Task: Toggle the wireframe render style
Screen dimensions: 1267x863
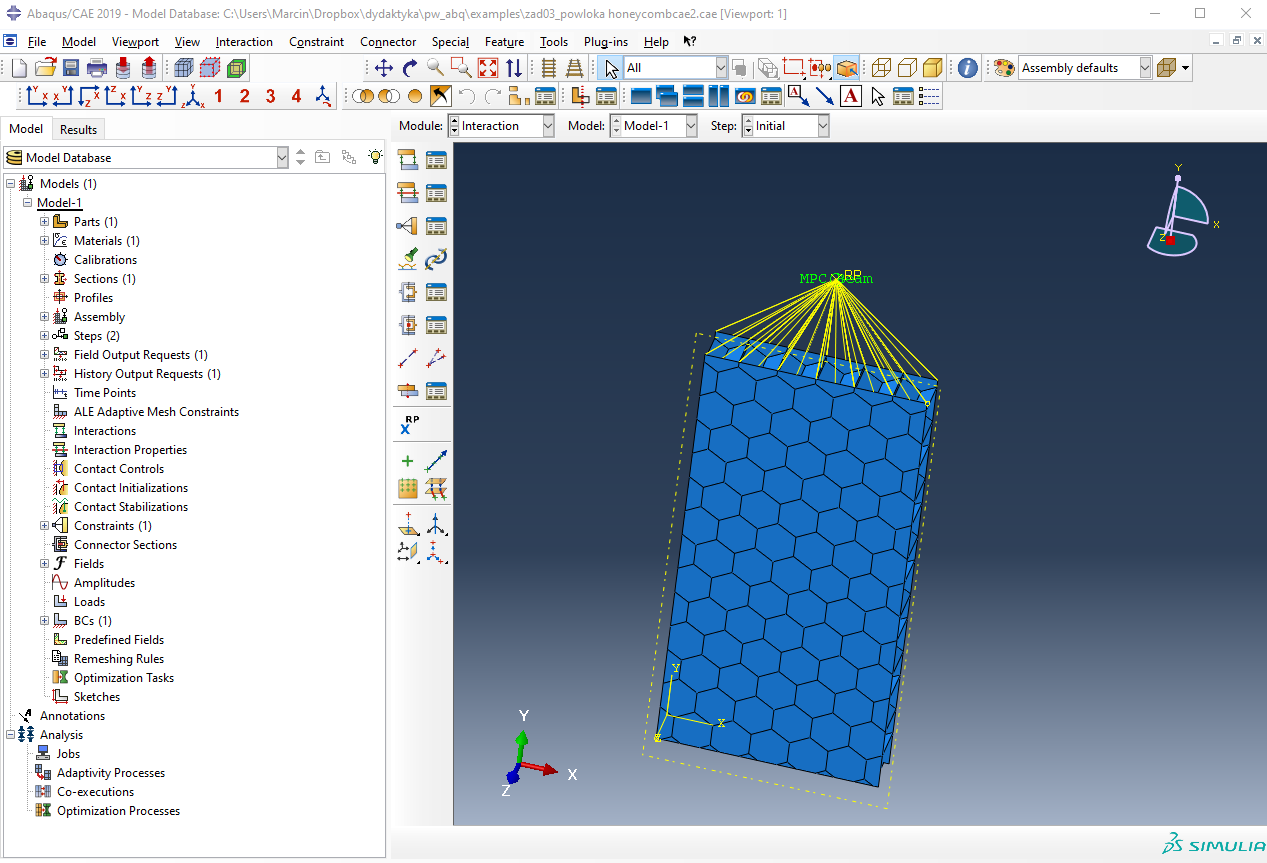Action: coord(880,68)
